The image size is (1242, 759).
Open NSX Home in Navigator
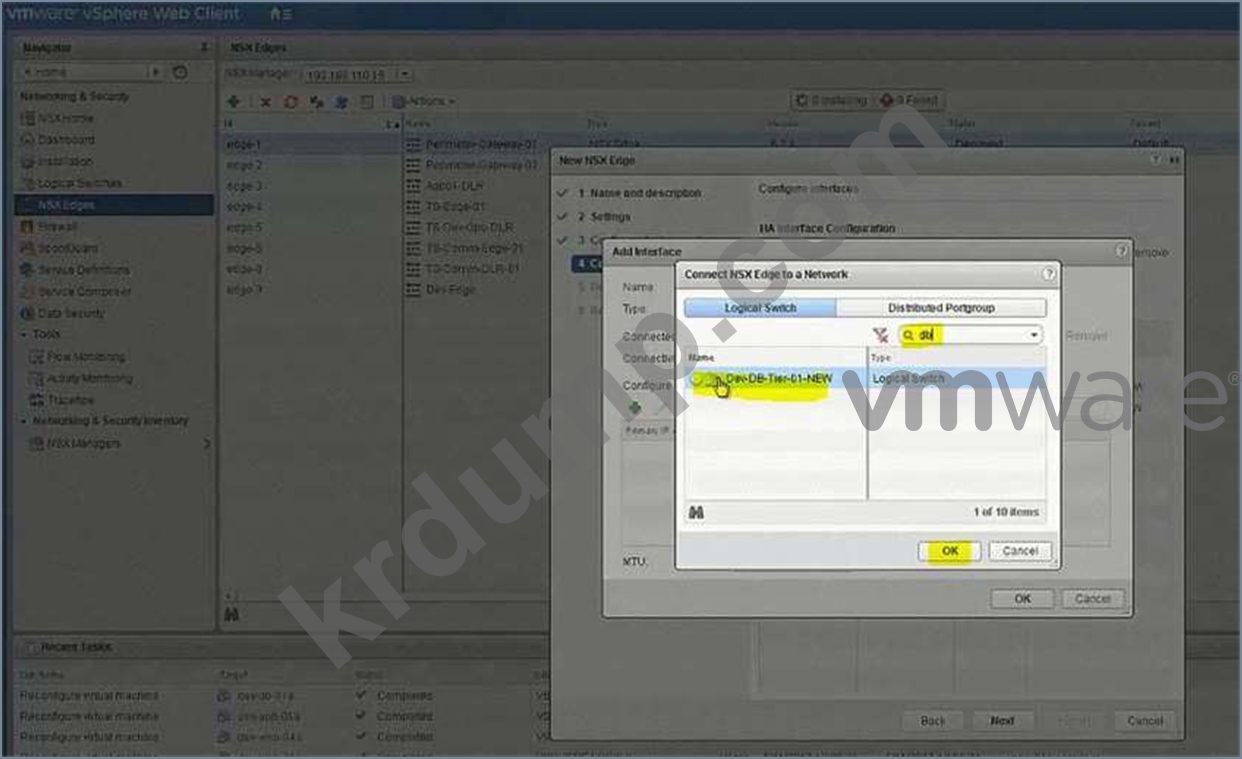point(66,118)
